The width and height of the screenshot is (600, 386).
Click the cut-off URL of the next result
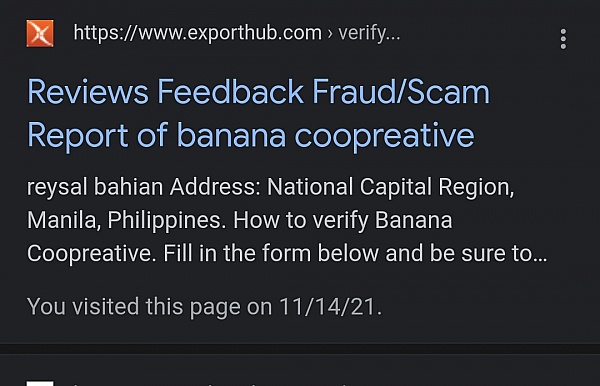pyautogui.click(x=210, y=384)
